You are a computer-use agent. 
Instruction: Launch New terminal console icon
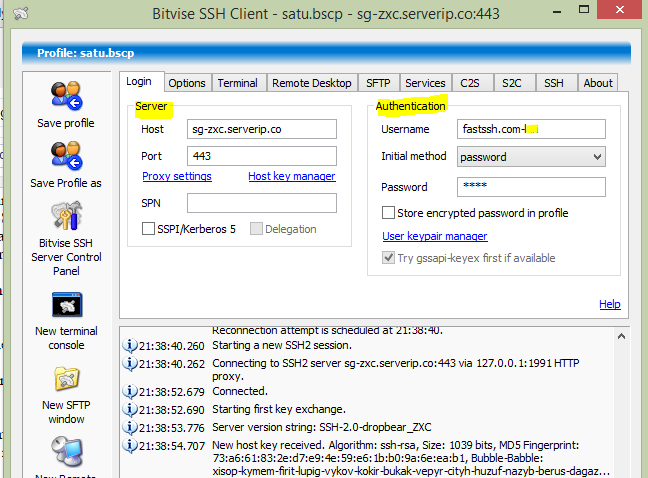[x=67, y=304]
